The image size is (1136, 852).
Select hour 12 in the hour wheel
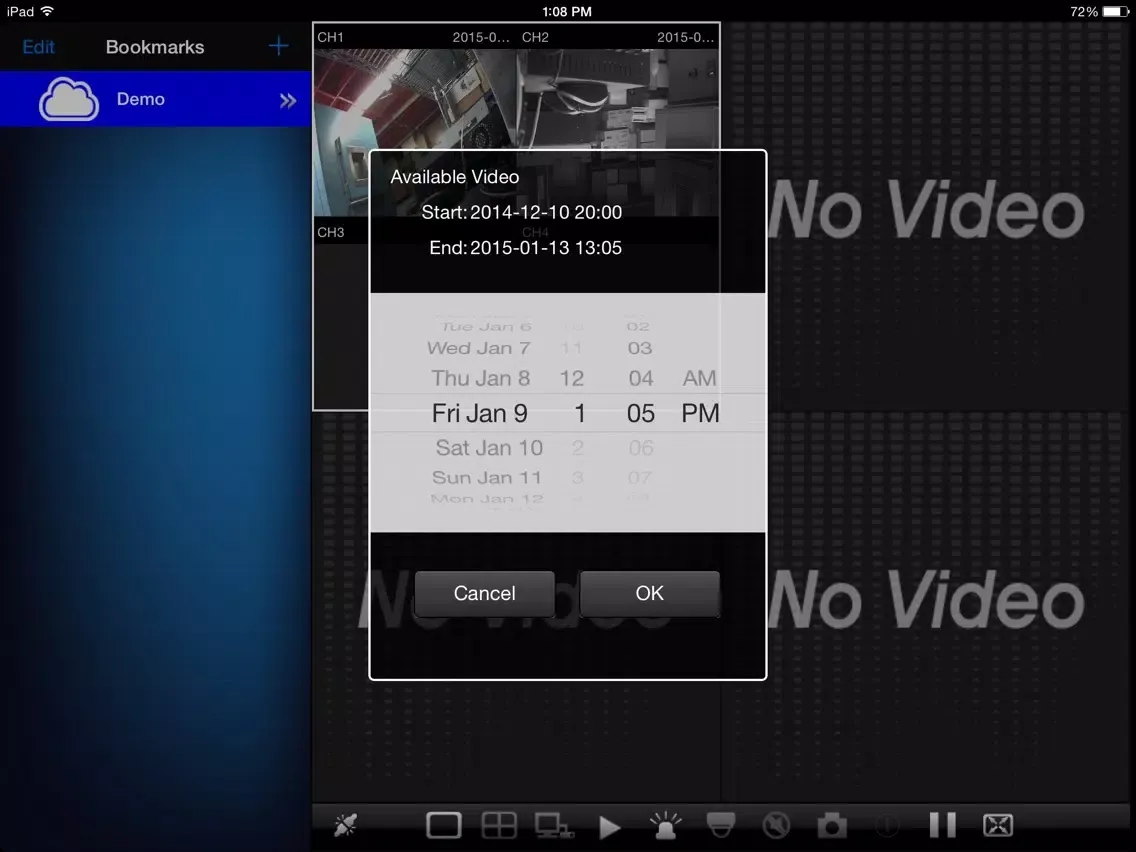coord(572,378)
